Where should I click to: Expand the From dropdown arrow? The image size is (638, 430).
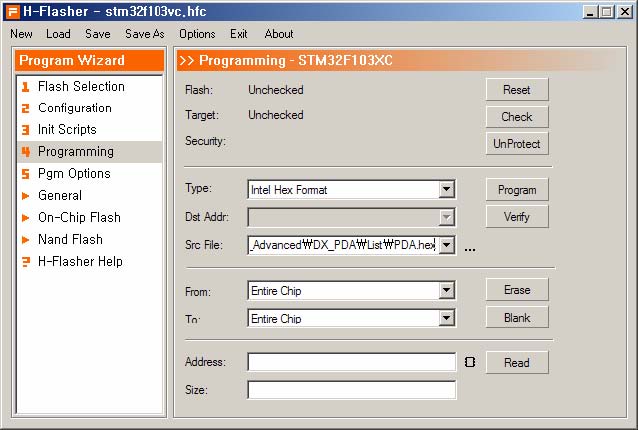[446, 290]
